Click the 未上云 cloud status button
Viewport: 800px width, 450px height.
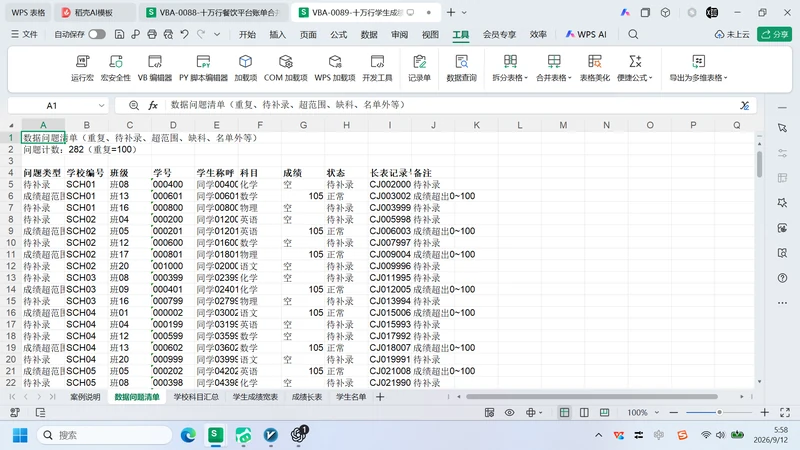[733, 34]
